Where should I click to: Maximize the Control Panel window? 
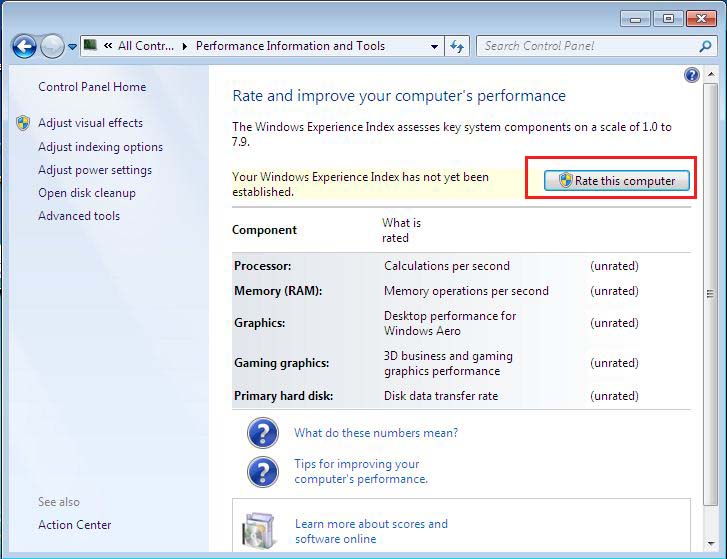(x=668, y=19)
